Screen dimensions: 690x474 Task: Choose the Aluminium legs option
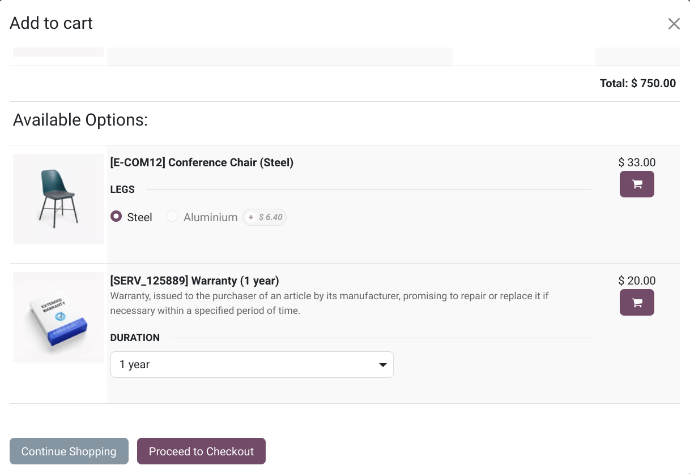coord(172,217)
